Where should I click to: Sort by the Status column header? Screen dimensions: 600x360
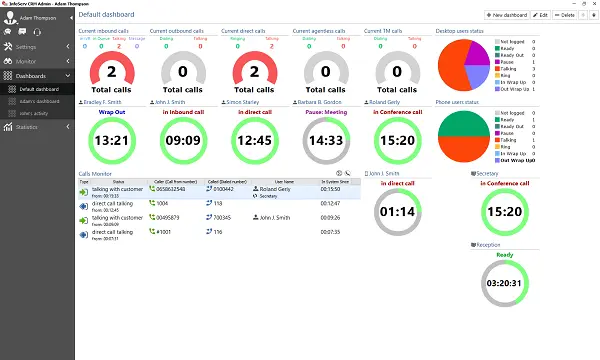[118, 182]
